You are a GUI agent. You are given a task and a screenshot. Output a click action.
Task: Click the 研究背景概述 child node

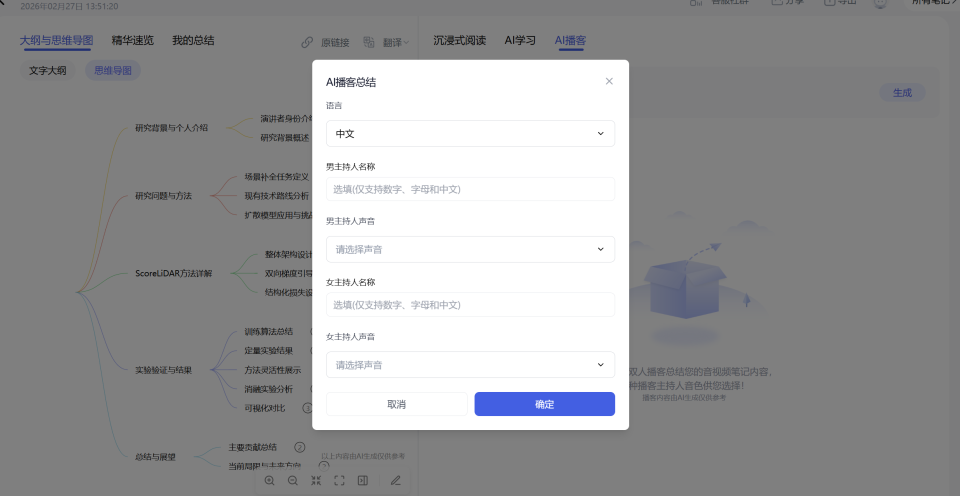(285, 138)
